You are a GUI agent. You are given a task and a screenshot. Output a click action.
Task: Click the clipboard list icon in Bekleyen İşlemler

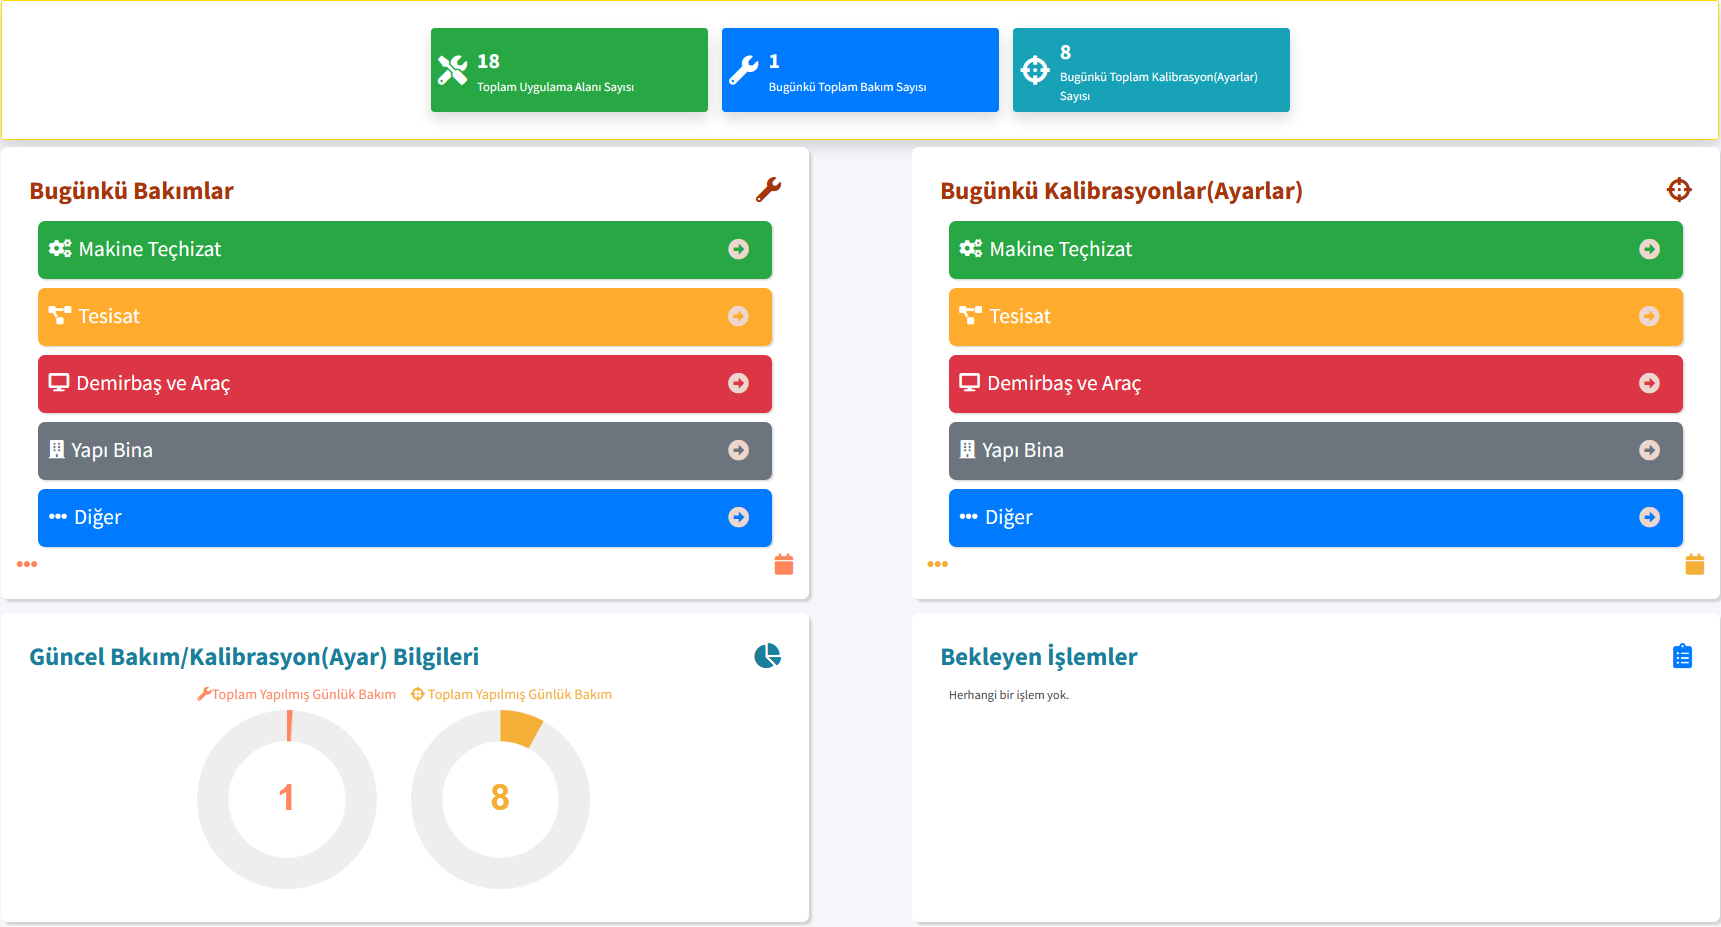coord(1682,656)
